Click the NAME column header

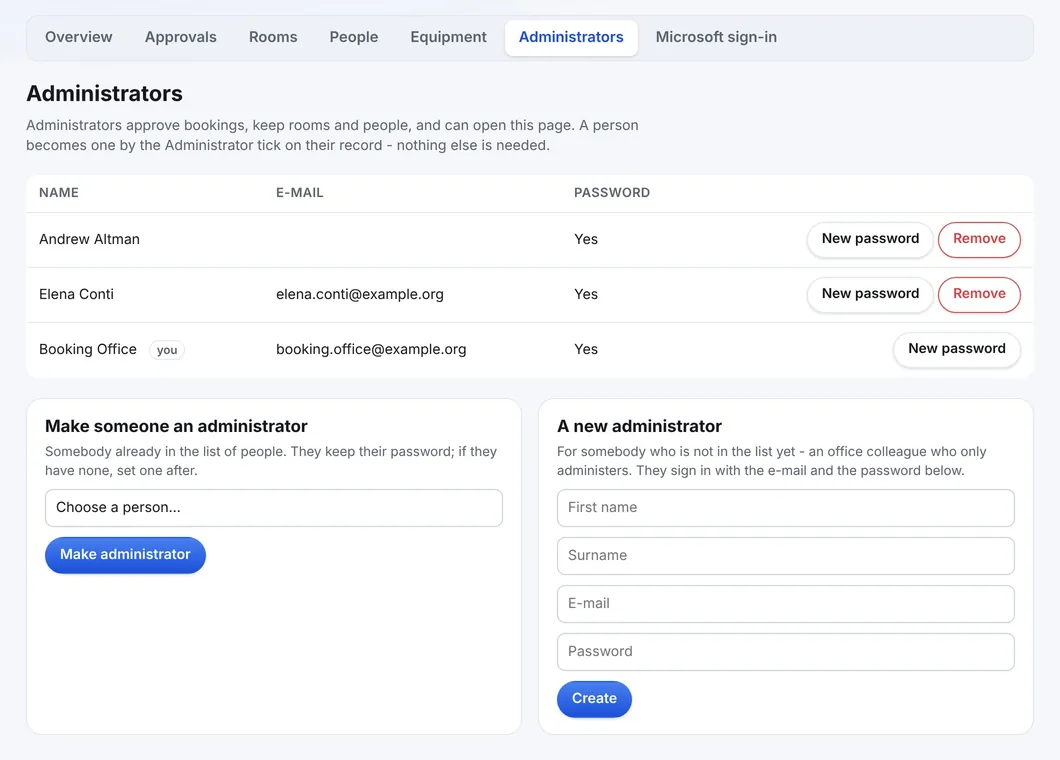click(x=59, y=193)
